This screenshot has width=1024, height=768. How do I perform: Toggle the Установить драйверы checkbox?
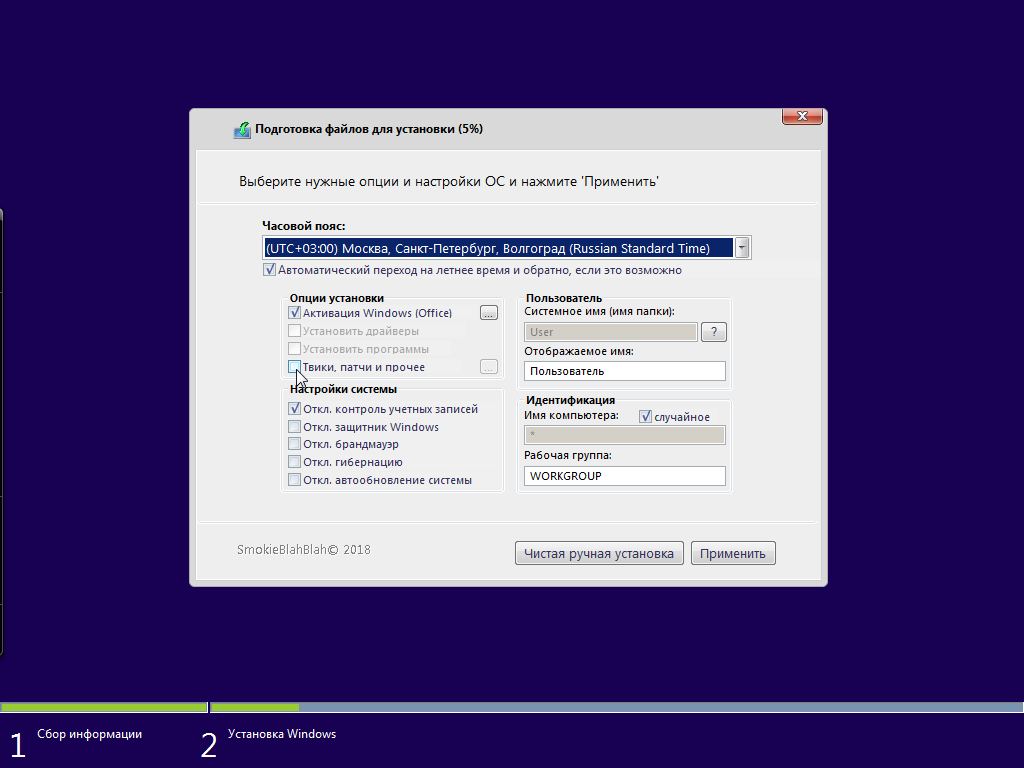click(x=295, y=330)
